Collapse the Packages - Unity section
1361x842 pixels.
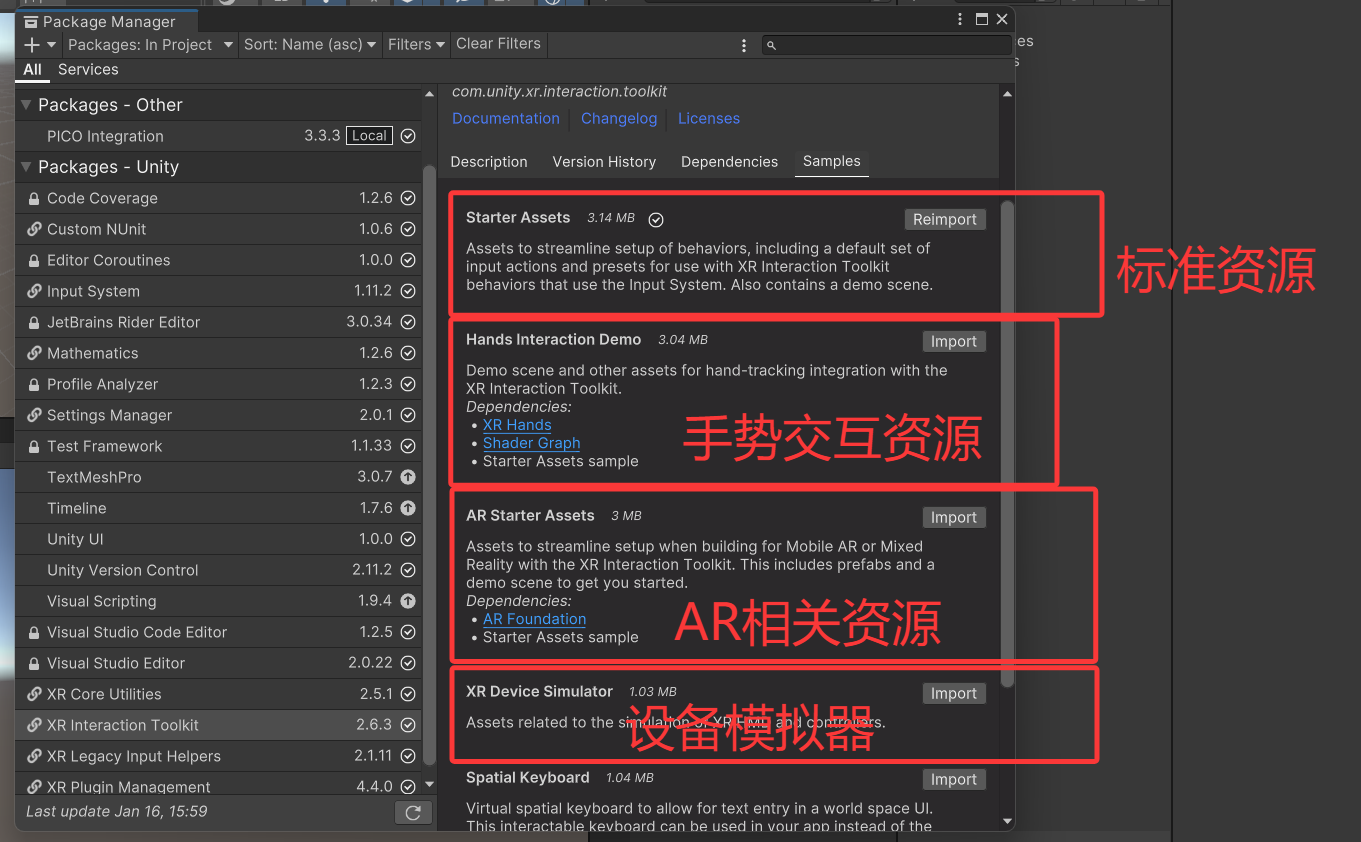tap(26, 167)
